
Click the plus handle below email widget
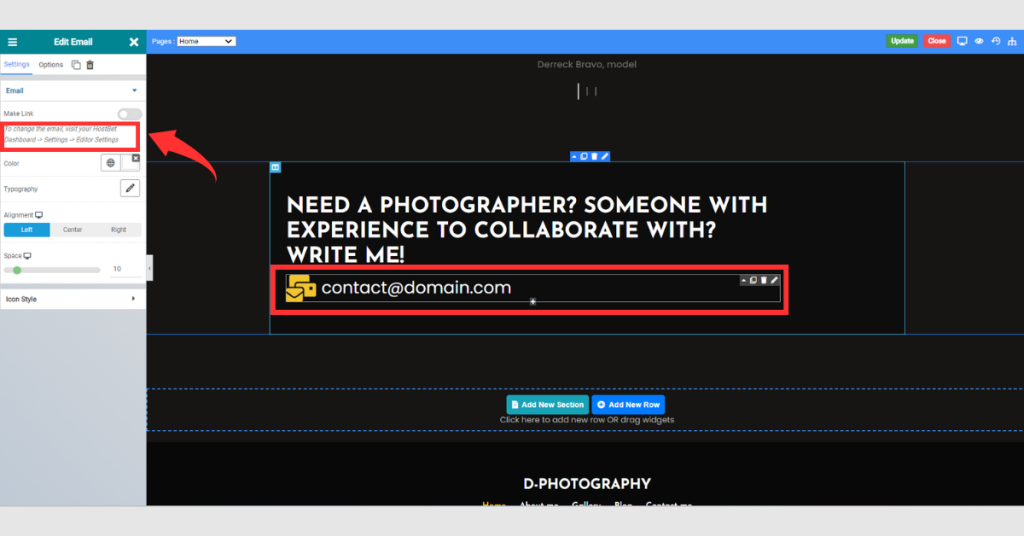(x=533, y=302)
